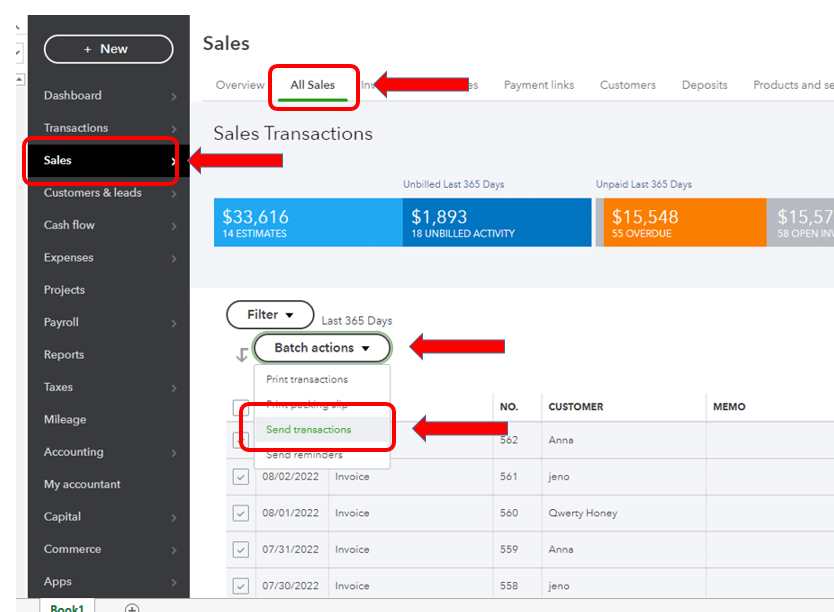Select the Book1 sheet tab
Viewport: 834px width, 612px height.
(x=68, y=606)
